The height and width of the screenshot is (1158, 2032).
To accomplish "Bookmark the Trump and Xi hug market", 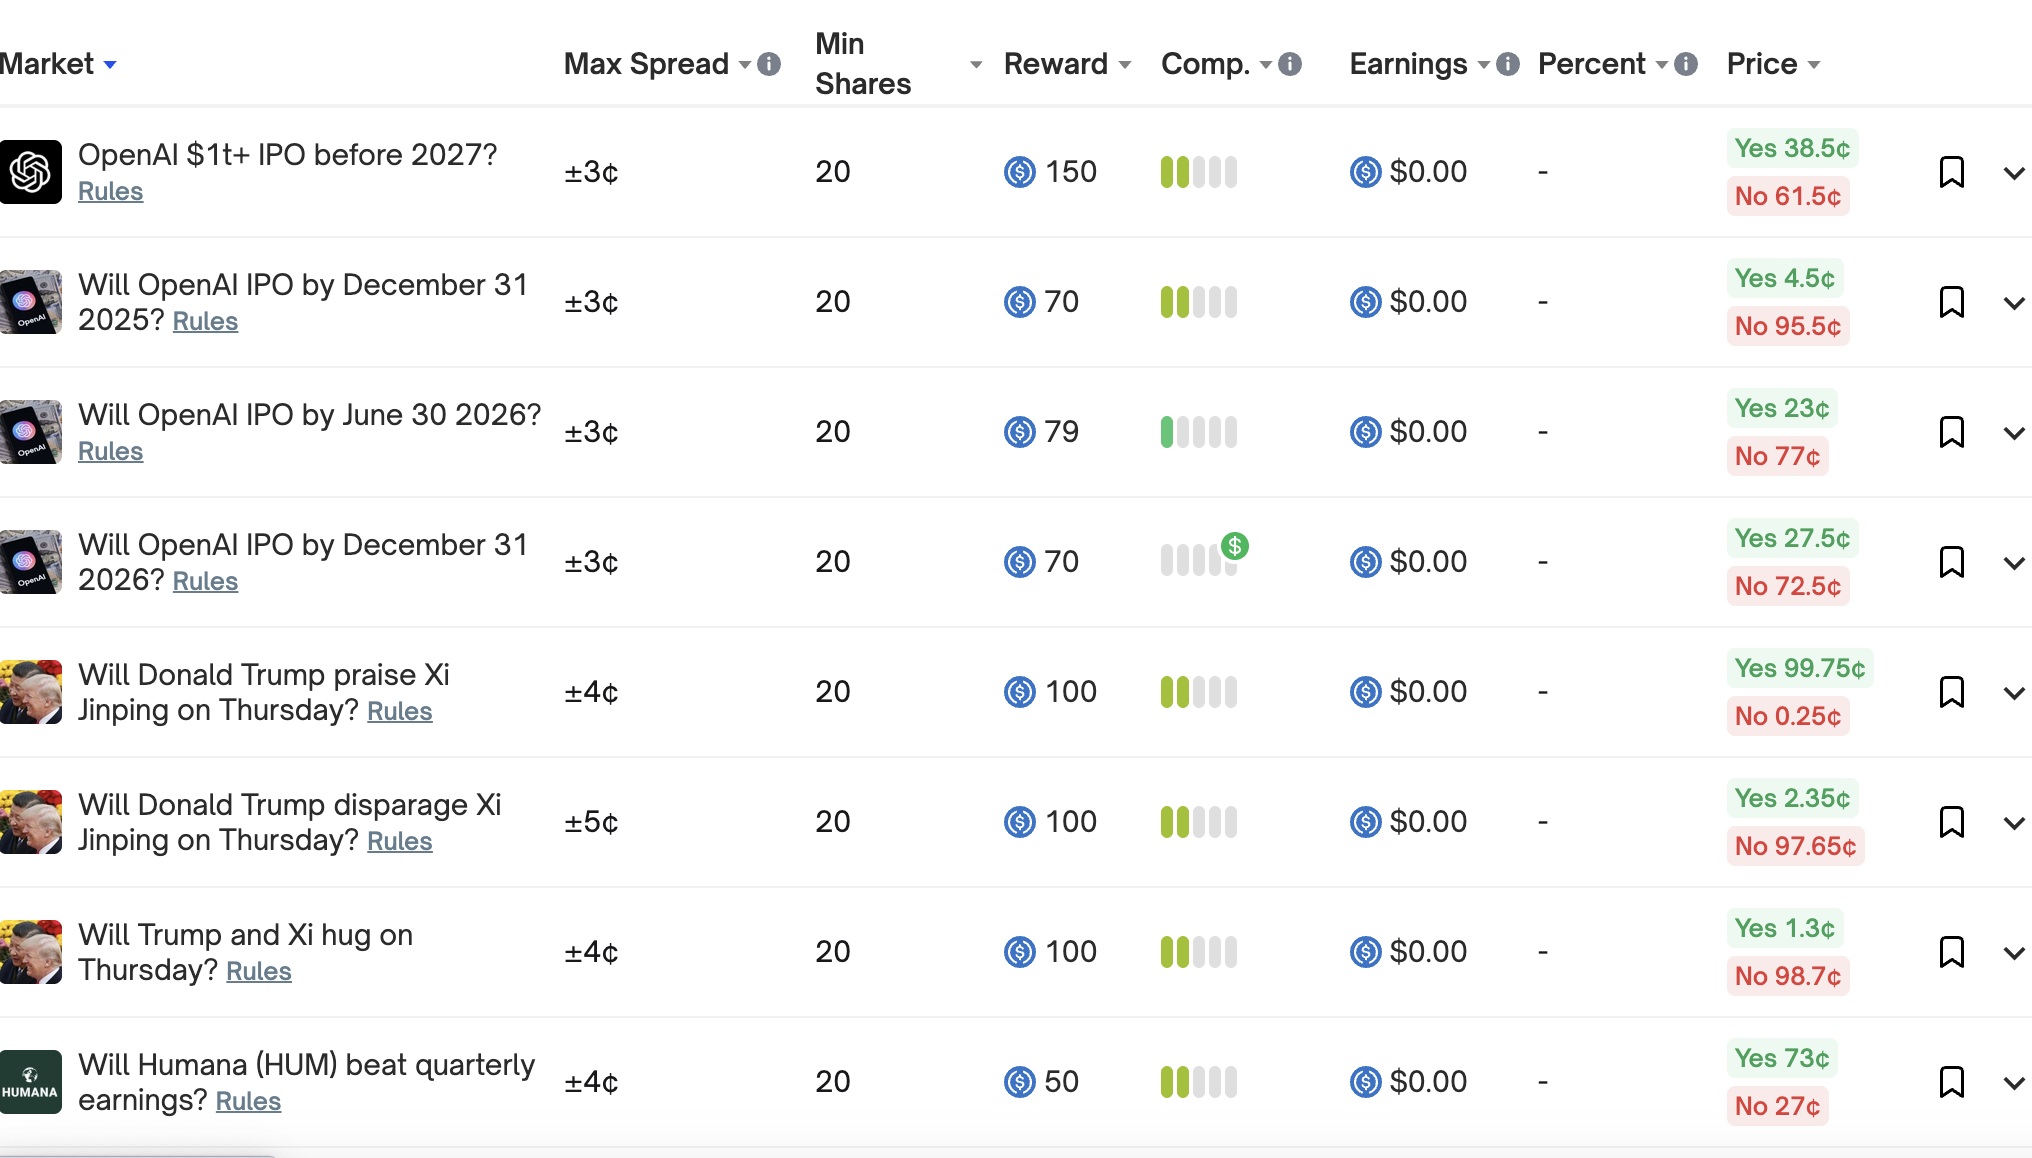I will click(1951, 952).
